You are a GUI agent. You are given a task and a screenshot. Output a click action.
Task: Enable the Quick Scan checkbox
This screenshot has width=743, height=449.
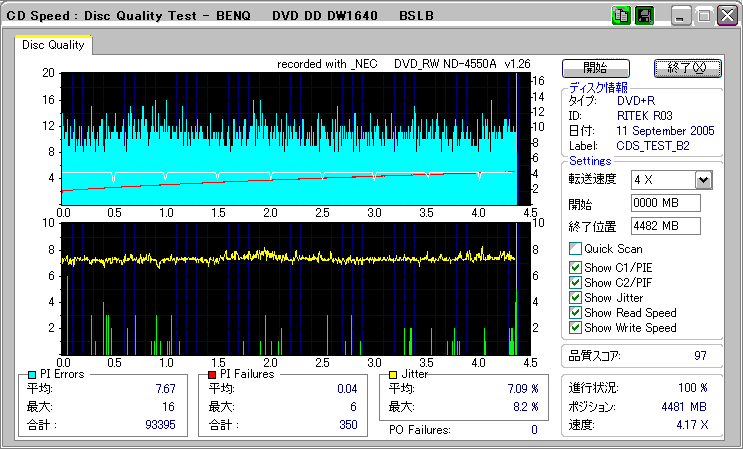point(575,249)
